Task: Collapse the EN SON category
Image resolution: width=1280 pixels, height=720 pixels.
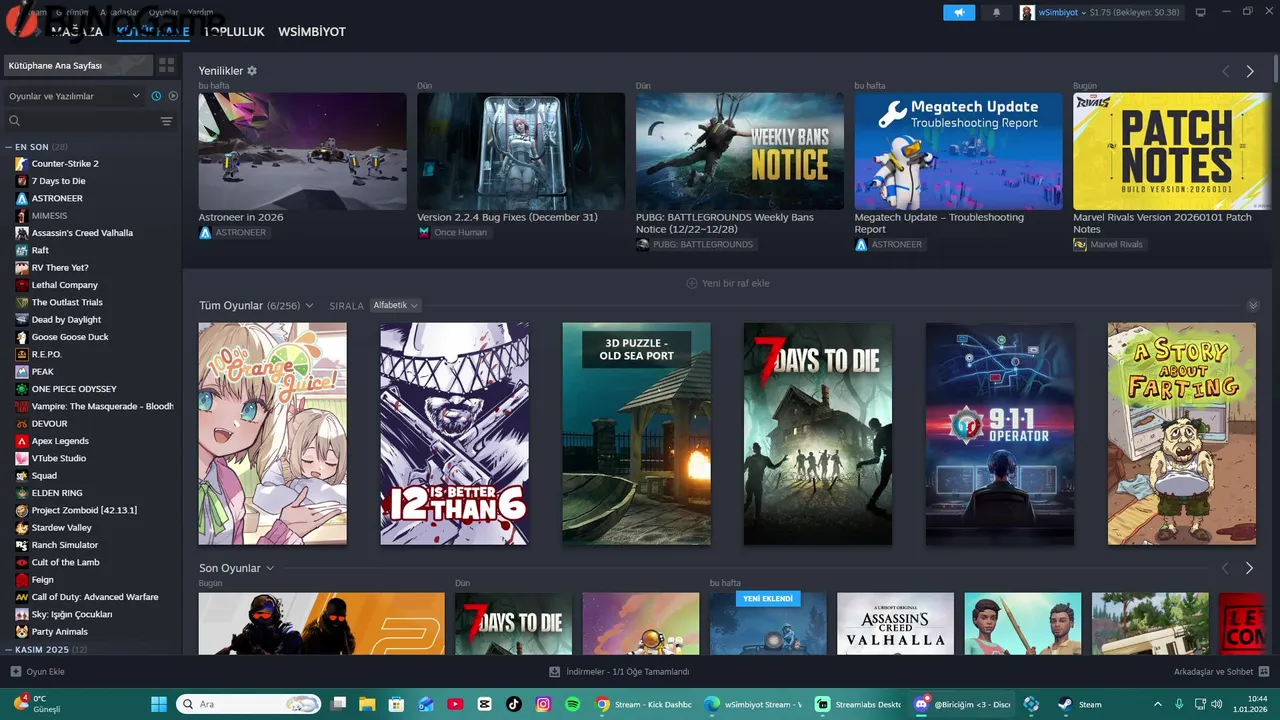Action: pyautogui.click(x=8, y=147)
